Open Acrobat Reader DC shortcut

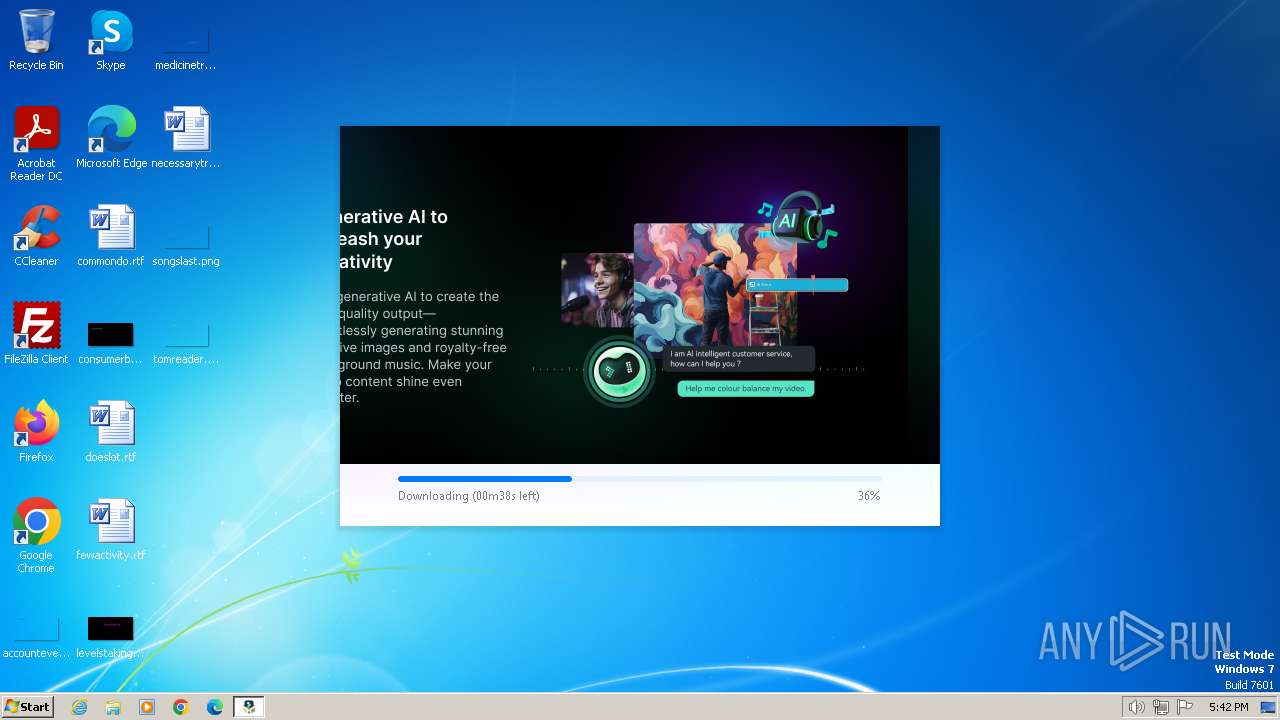36,144
